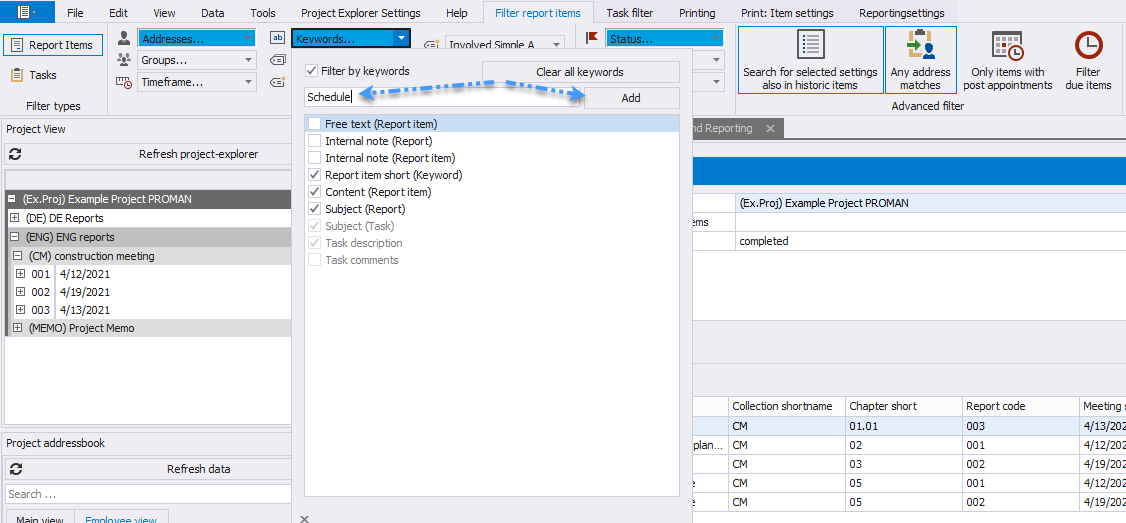
Task: Select the 'completed' value cell
Action: pyautogui.click(x=931, y=241)
